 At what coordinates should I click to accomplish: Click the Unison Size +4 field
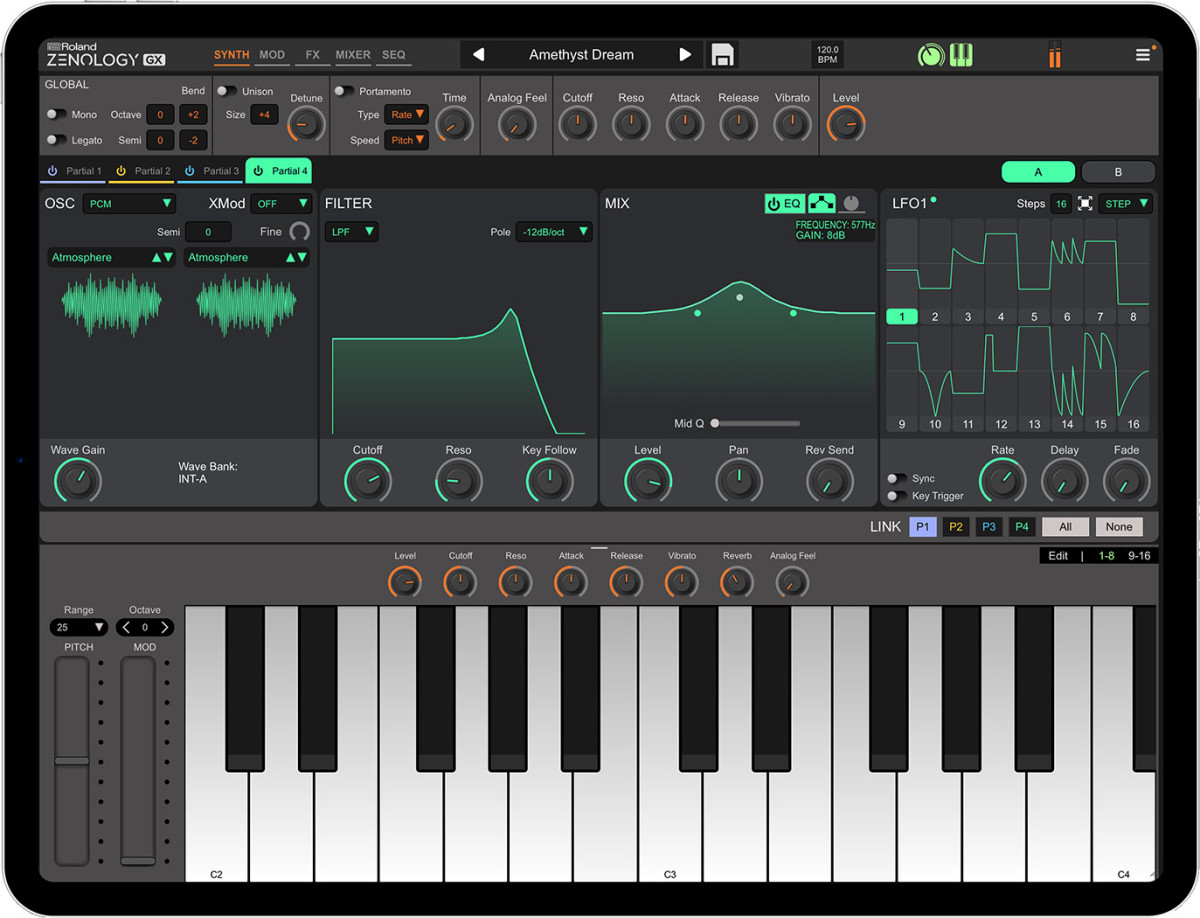click(264, 115)
